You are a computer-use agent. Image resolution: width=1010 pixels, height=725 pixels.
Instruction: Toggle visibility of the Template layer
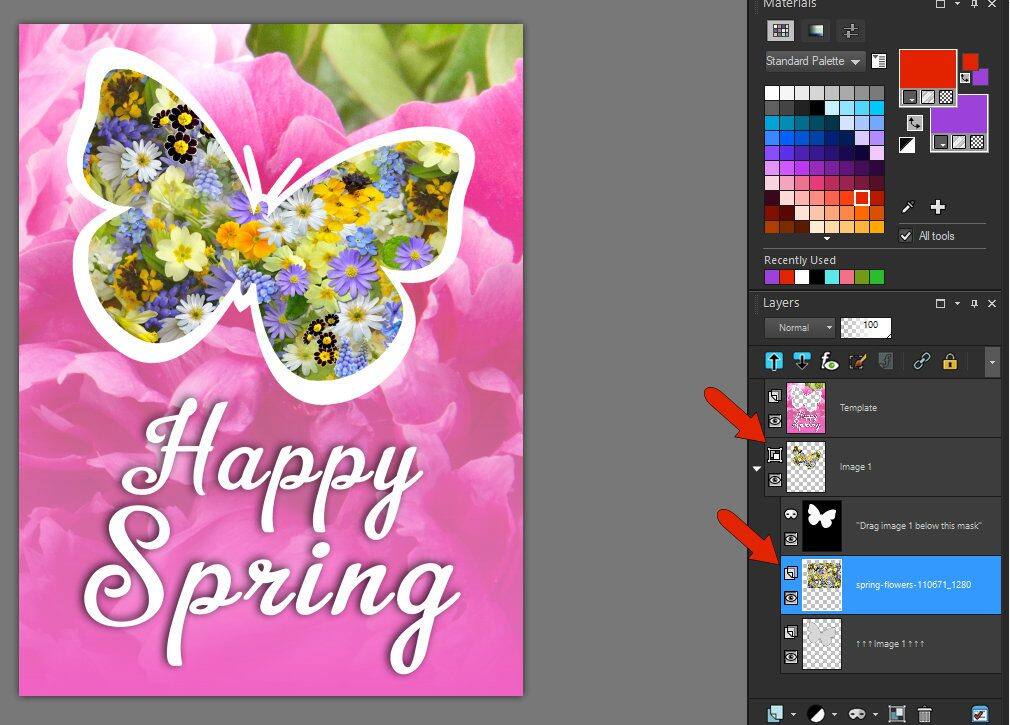tap(775, 422)
